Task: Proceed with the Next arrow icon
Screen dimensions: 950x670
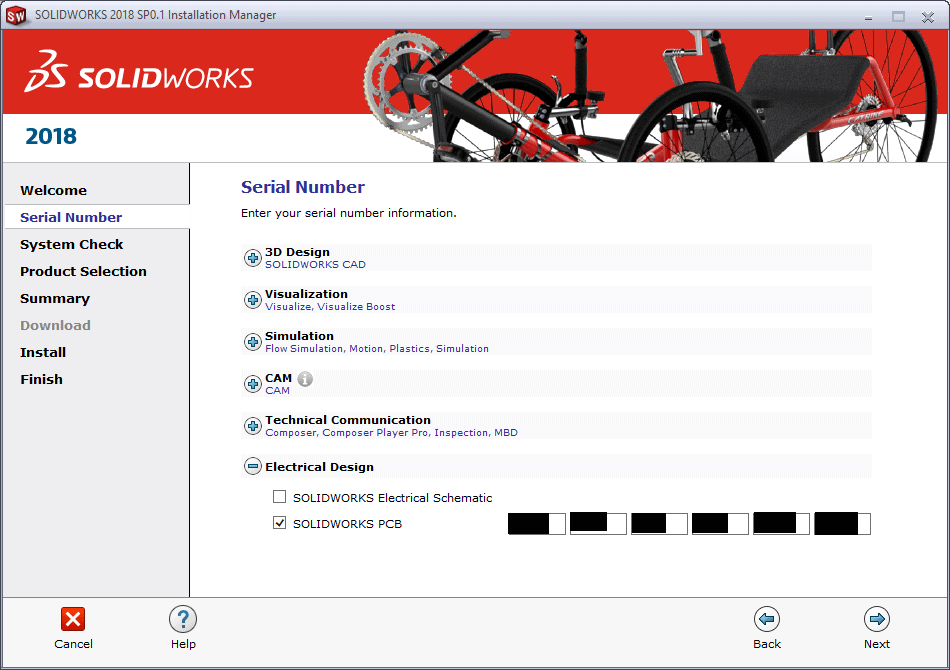Action: (877, 619)
